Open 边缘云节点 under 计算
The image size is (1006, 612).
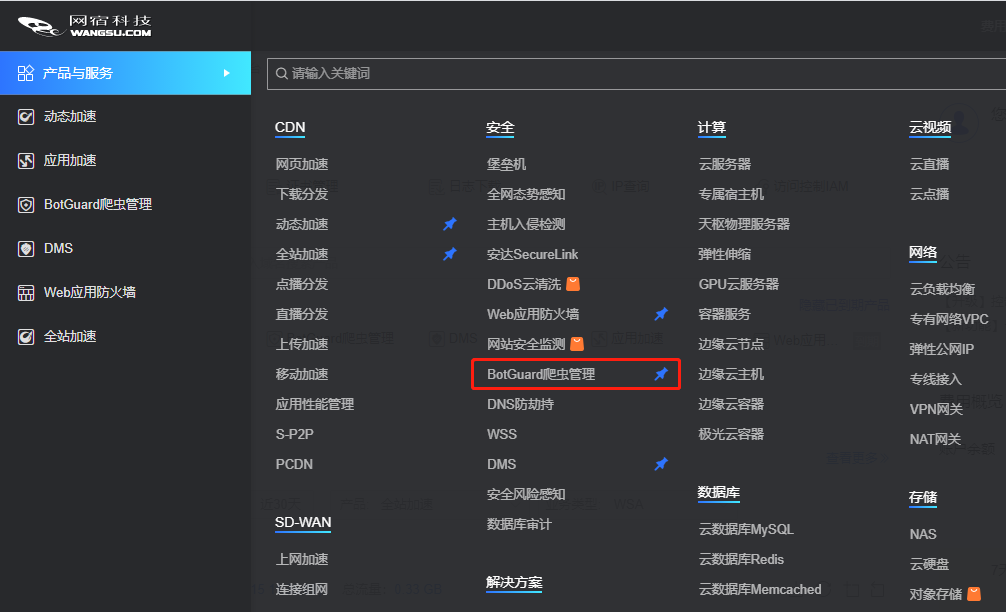(x=731, y=344)
